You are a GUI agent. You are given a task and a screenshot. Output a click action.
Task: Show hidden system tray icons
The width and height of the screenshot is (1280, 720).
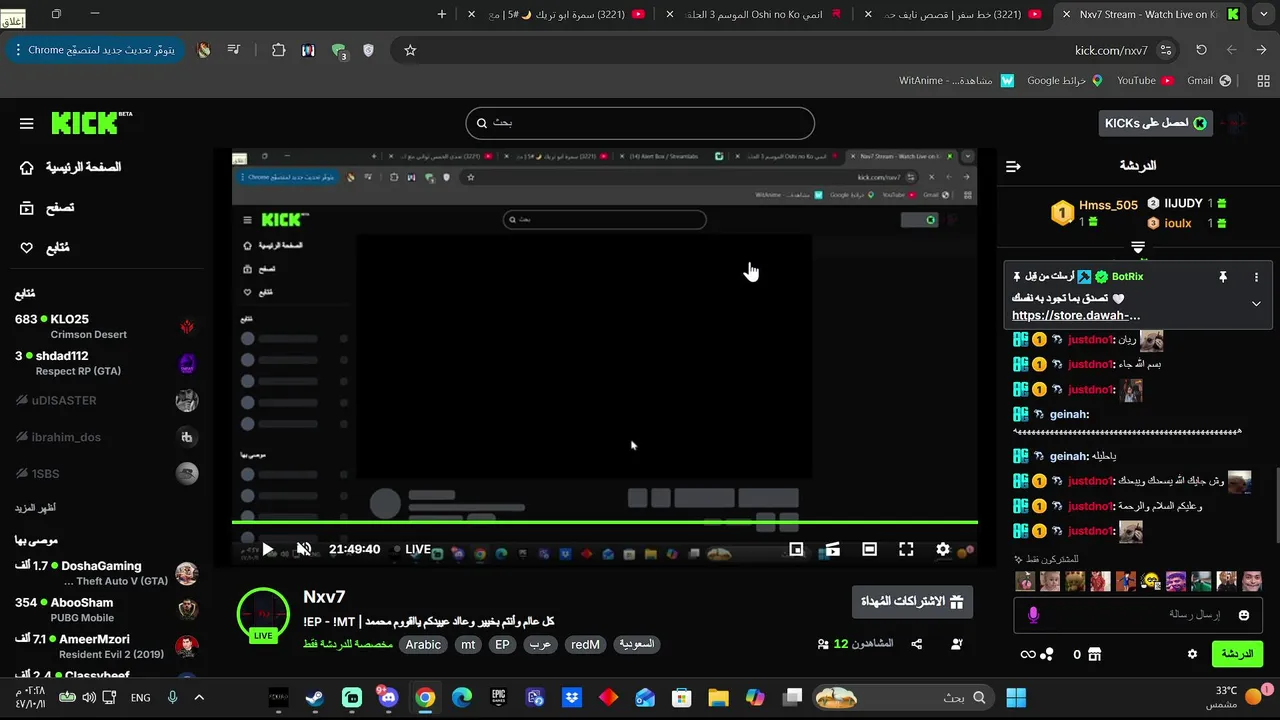point(199,697)
